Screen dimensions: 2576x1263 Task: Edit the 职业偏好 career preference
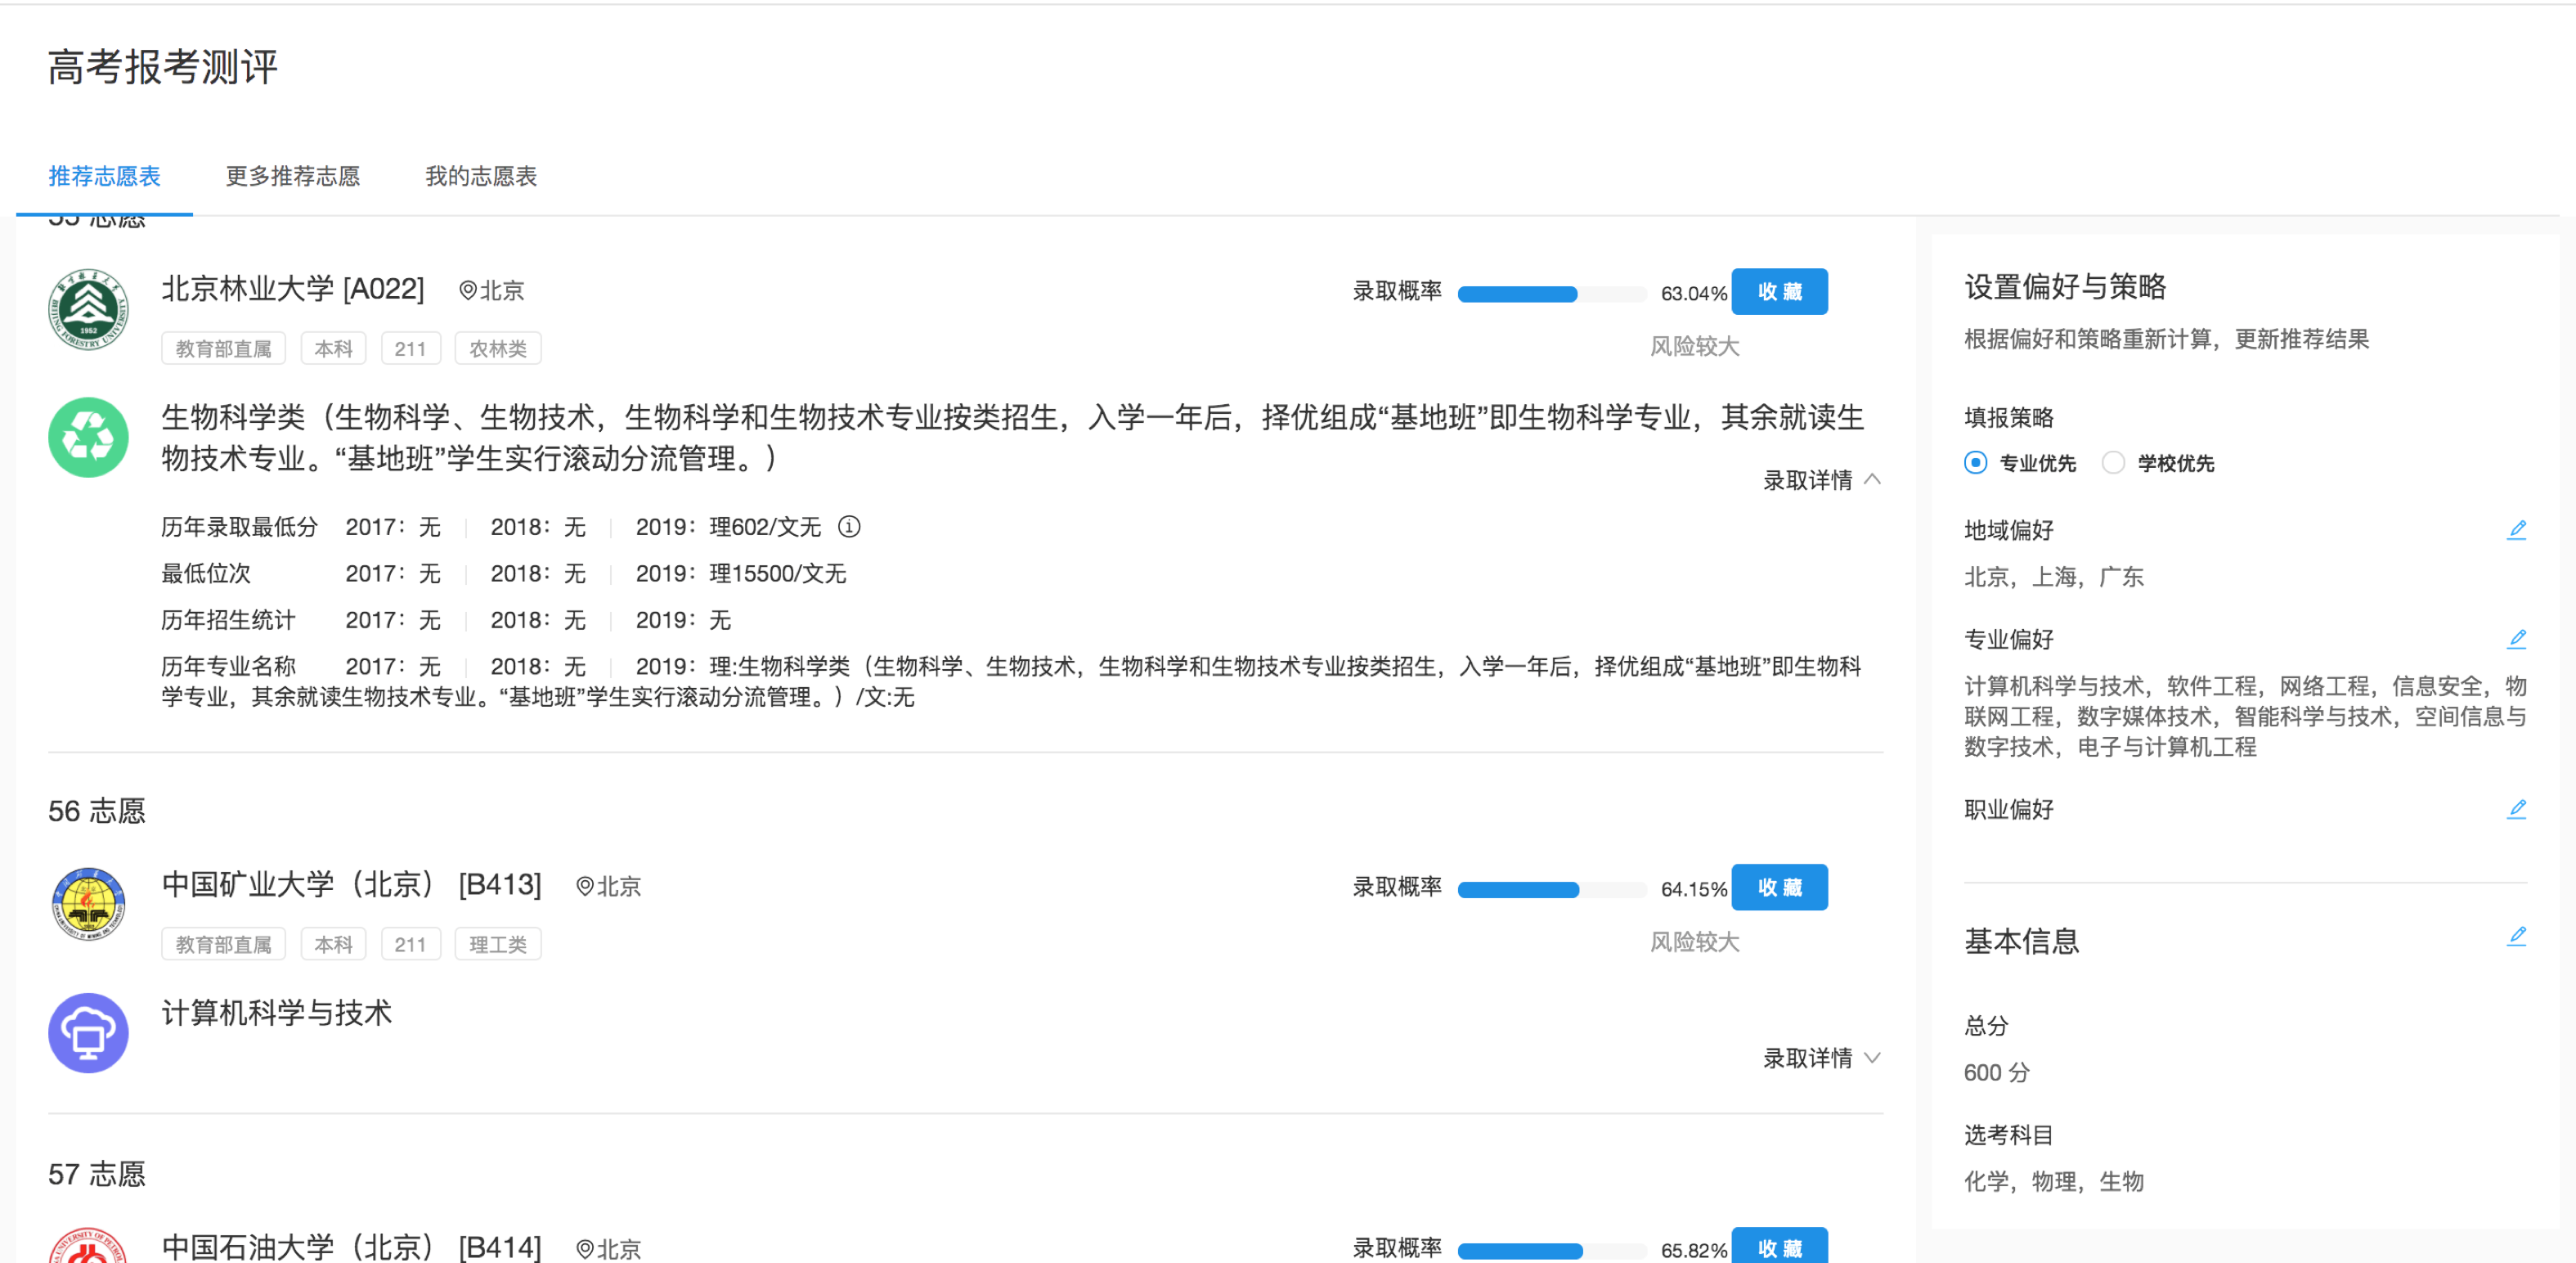click(2516, 808)
